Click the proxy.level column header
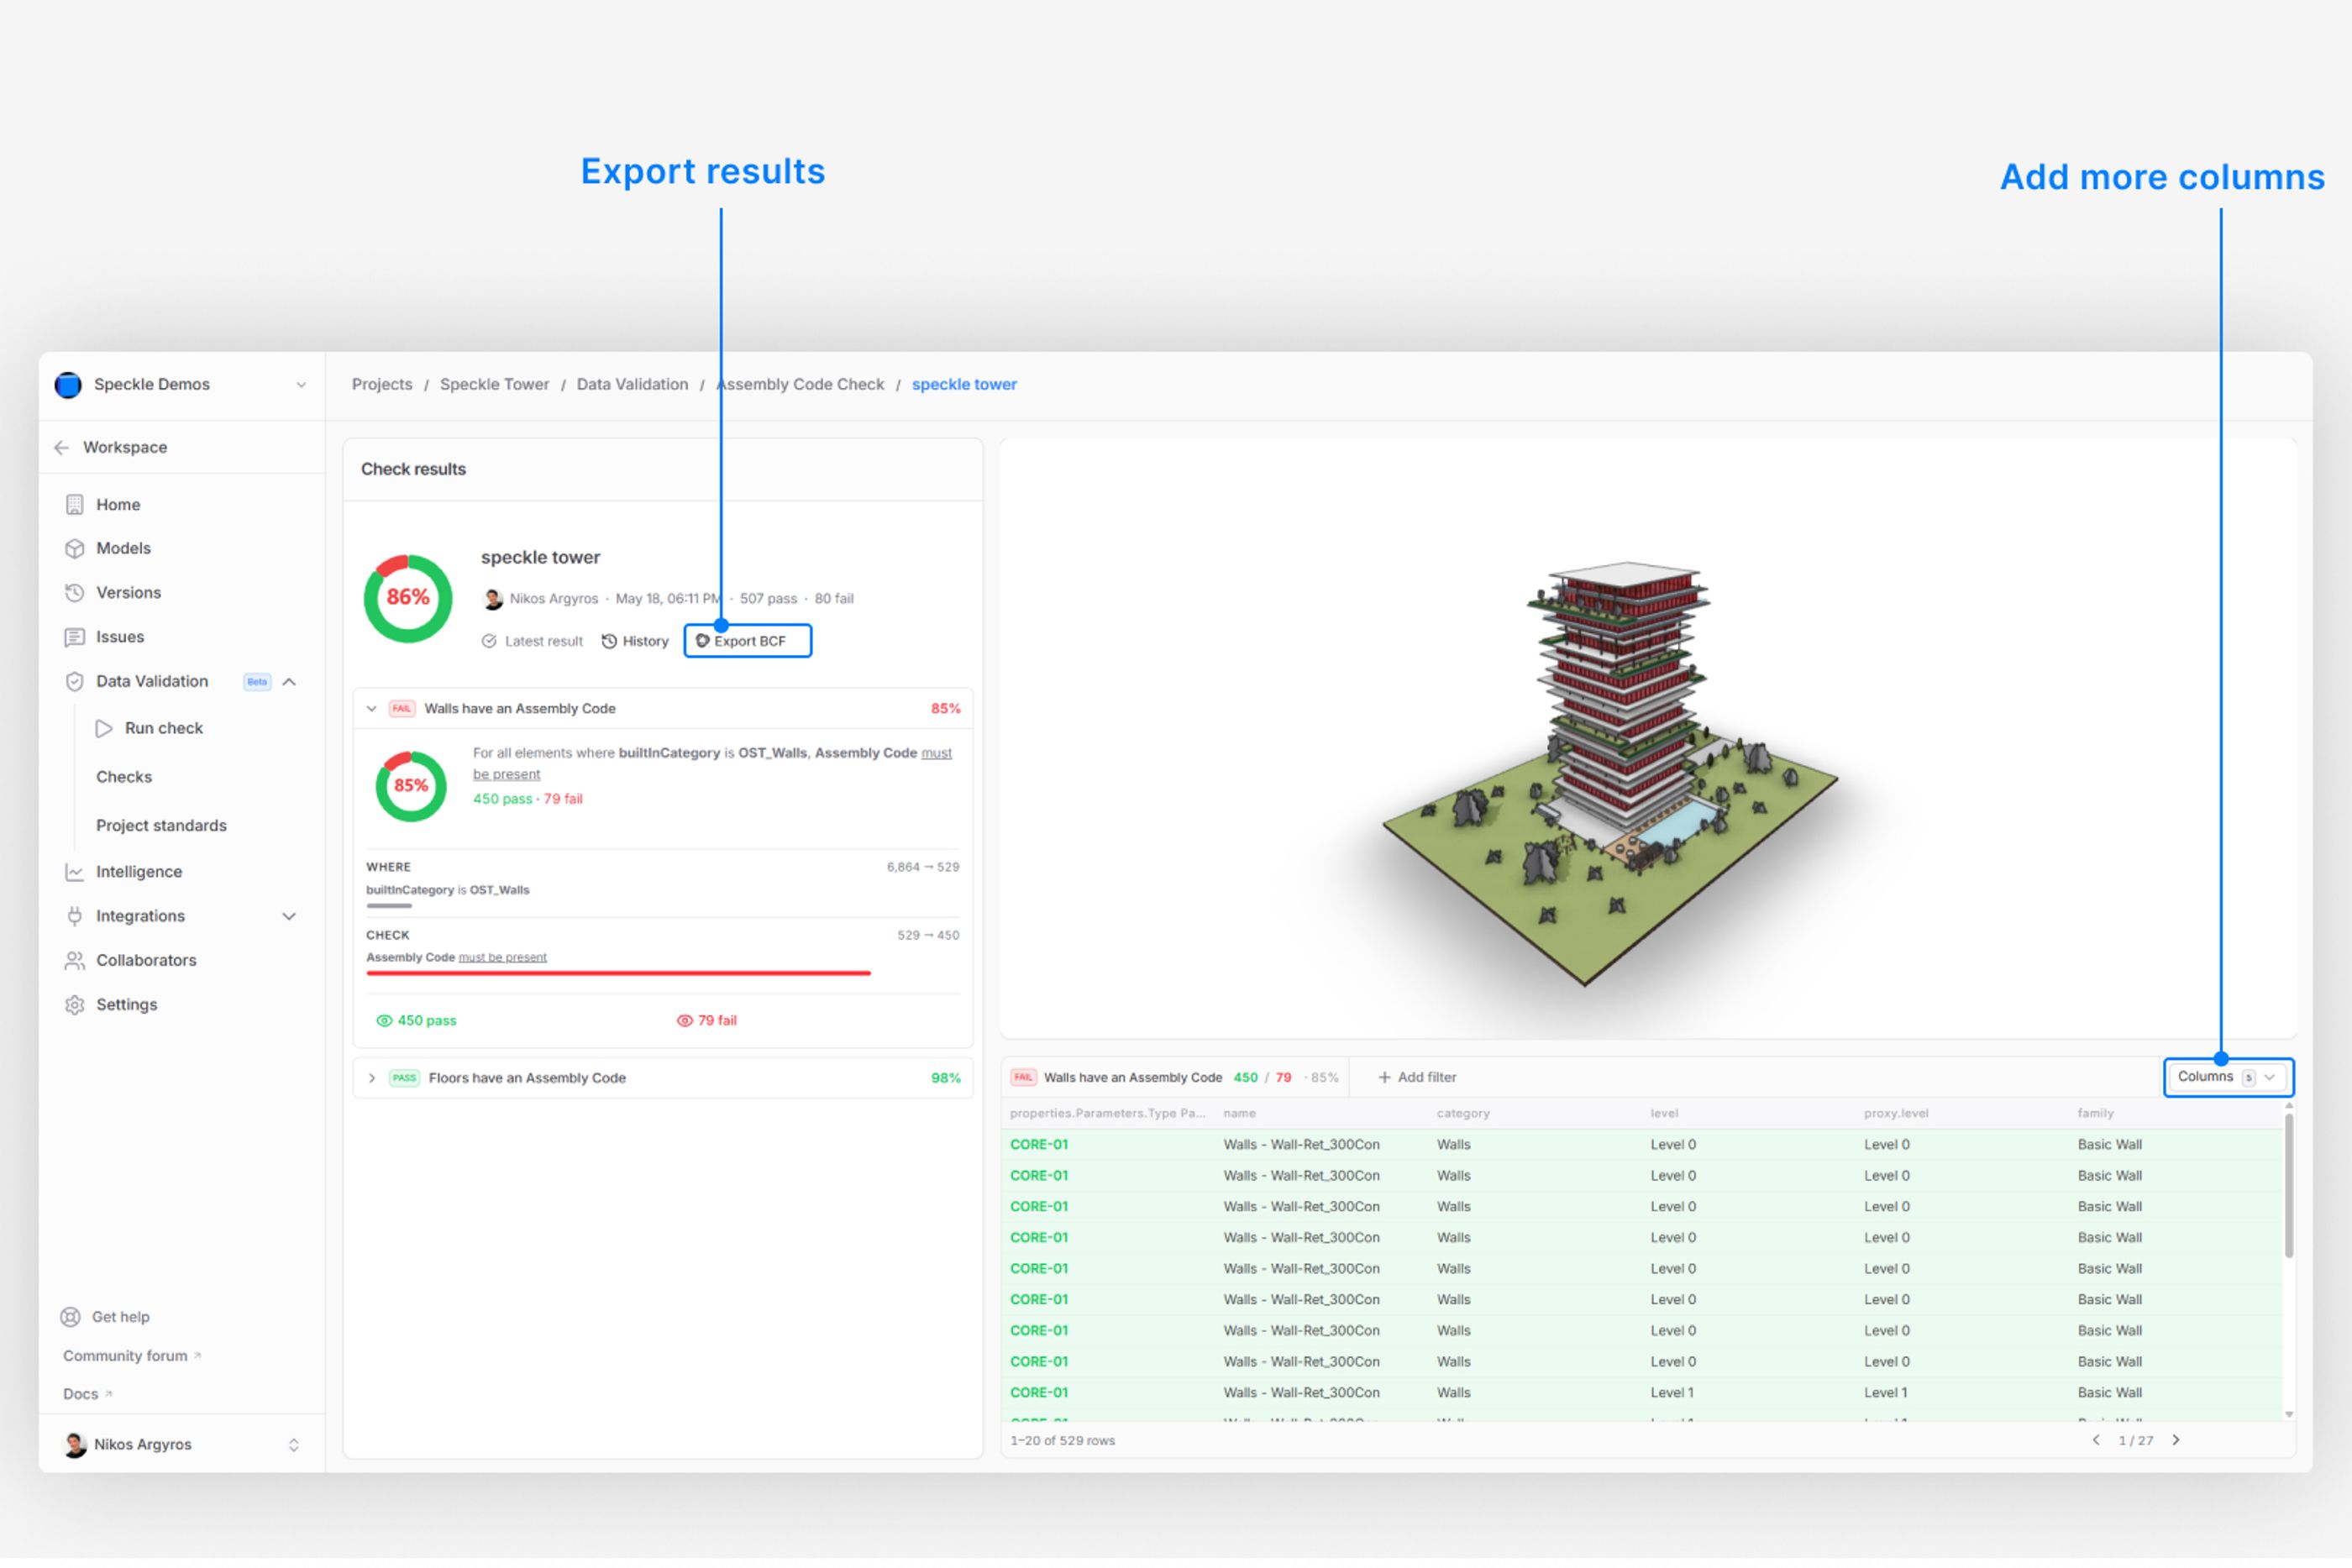Viewport: 2352px width, 1568px height. point(1896,1114)
